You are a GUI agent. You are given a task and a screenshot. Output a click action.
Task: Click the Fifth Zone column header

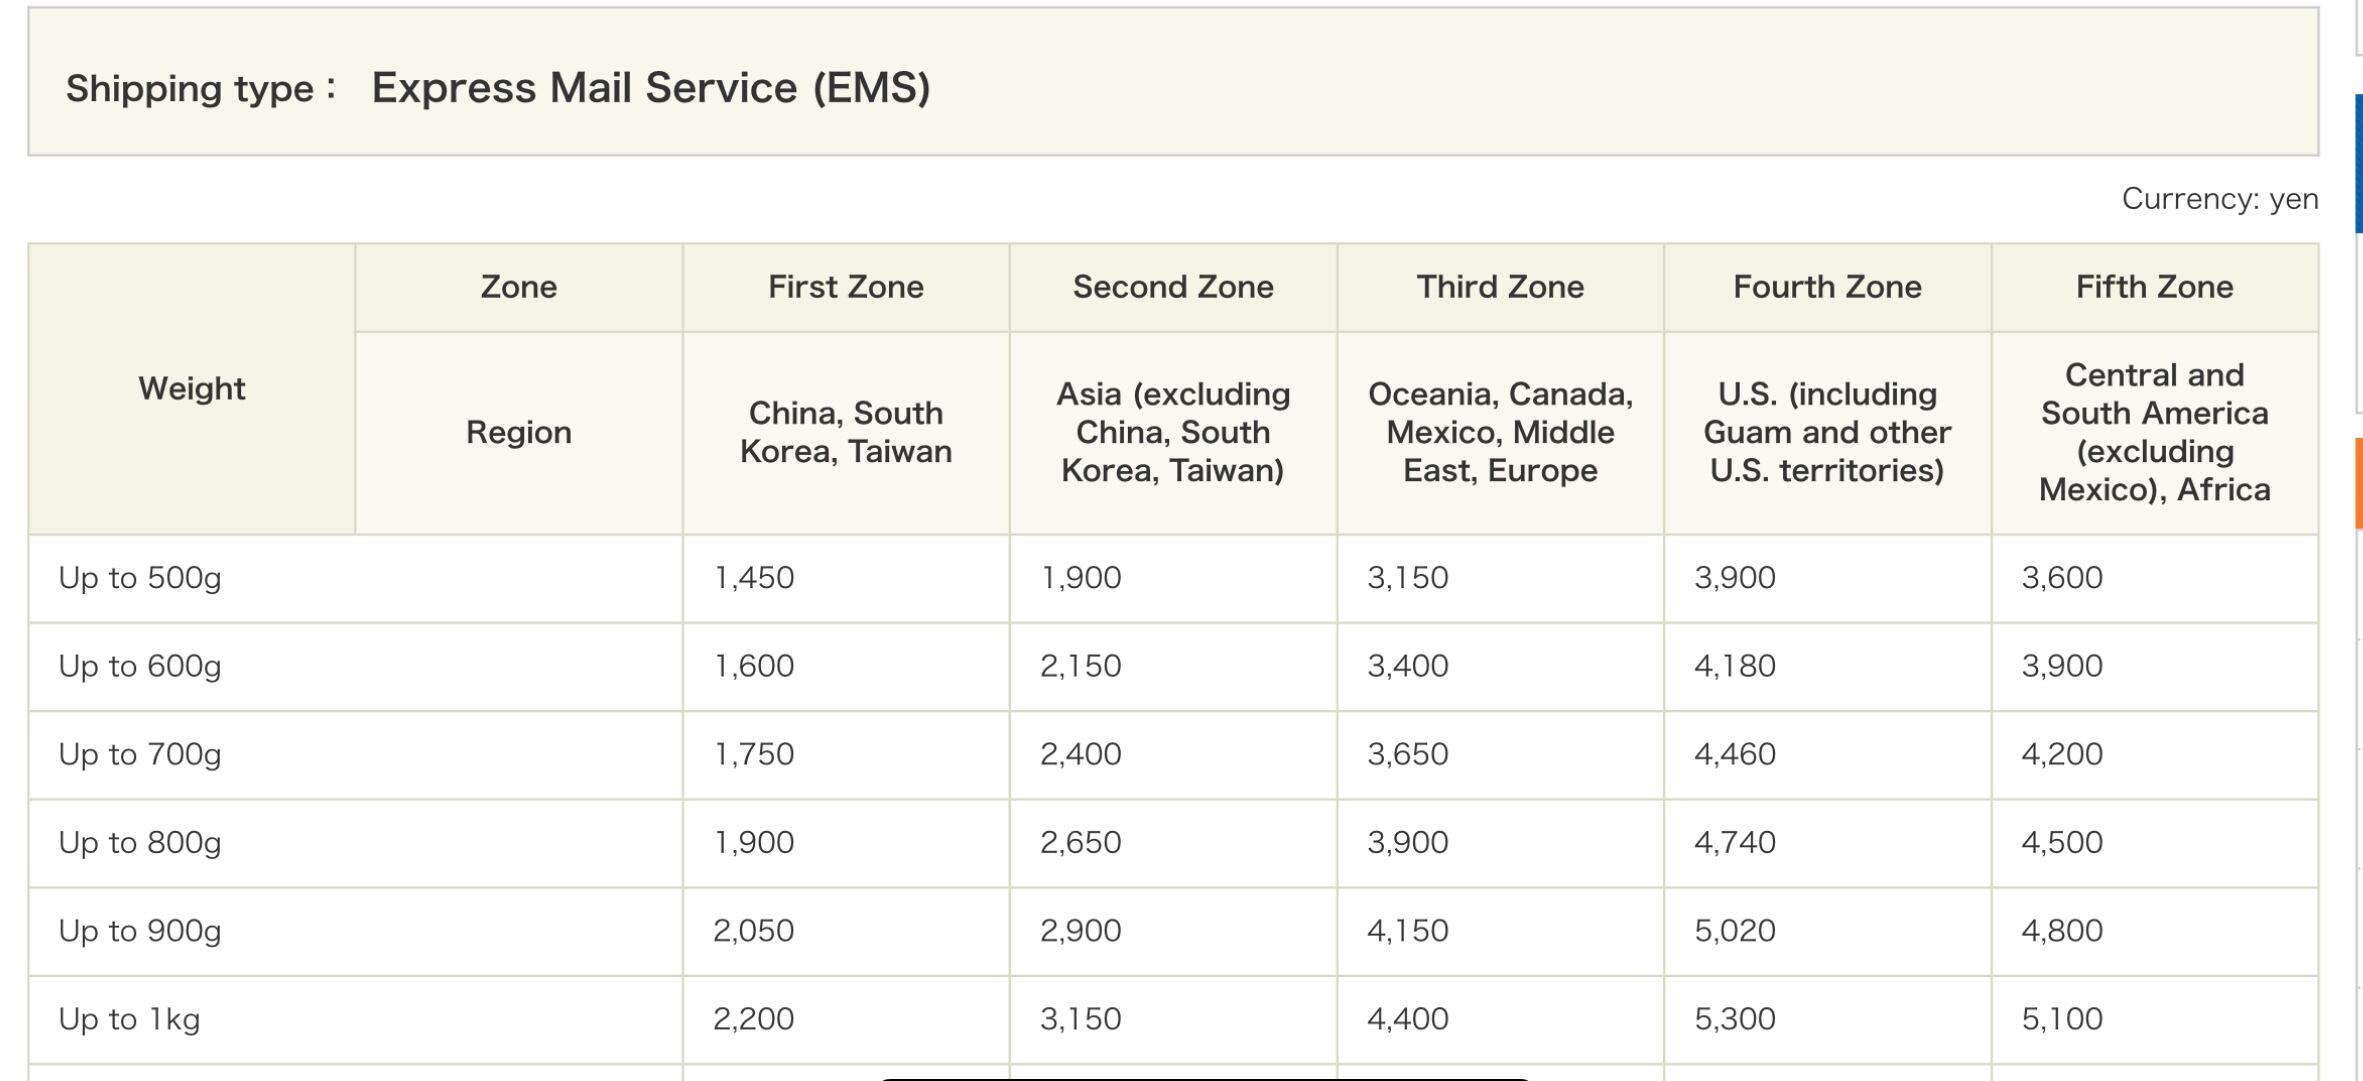[2153, 287]
